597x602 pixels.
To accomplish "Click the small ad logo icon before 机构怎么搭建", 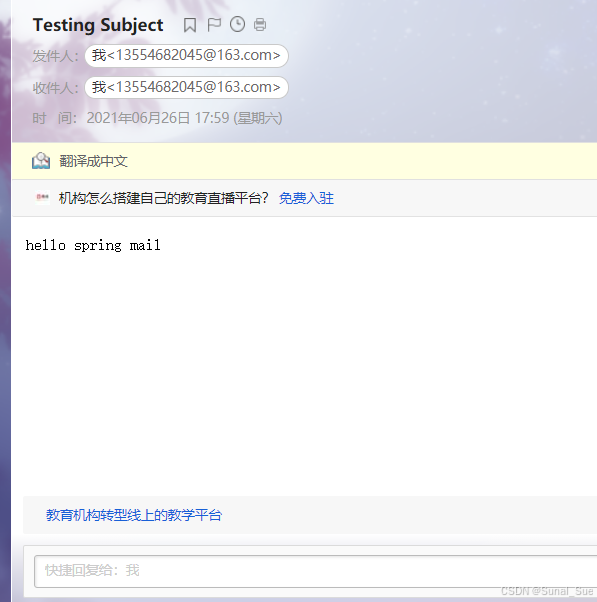I will click(x=42, y=197).
